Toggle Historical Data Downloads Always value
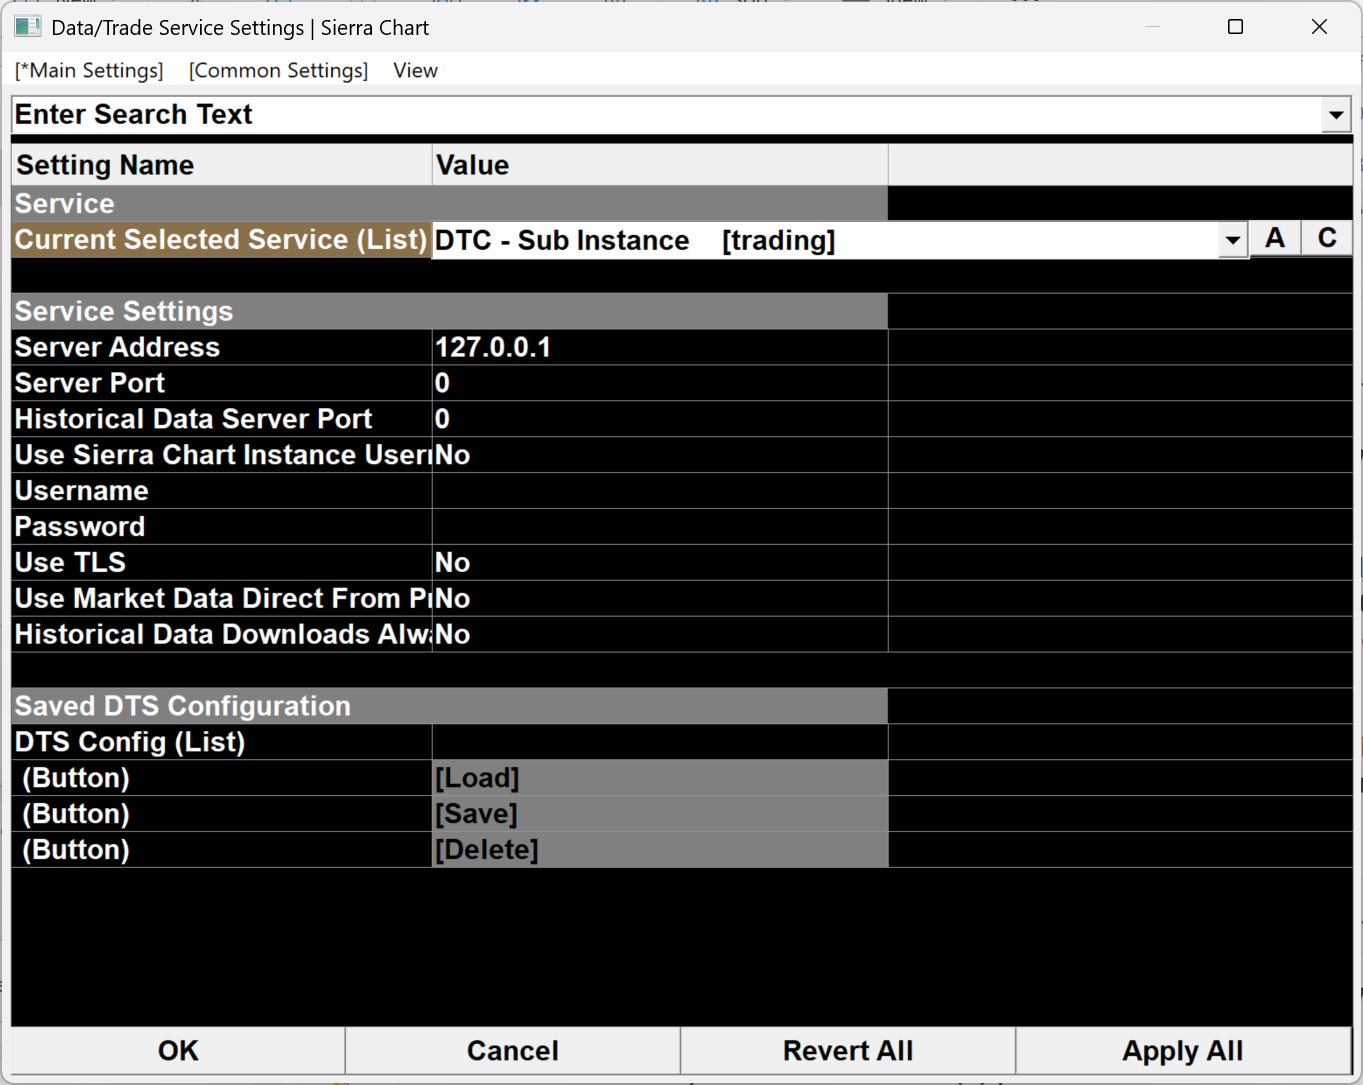This screenshot has width=1363, height=1085. point(660,635)
